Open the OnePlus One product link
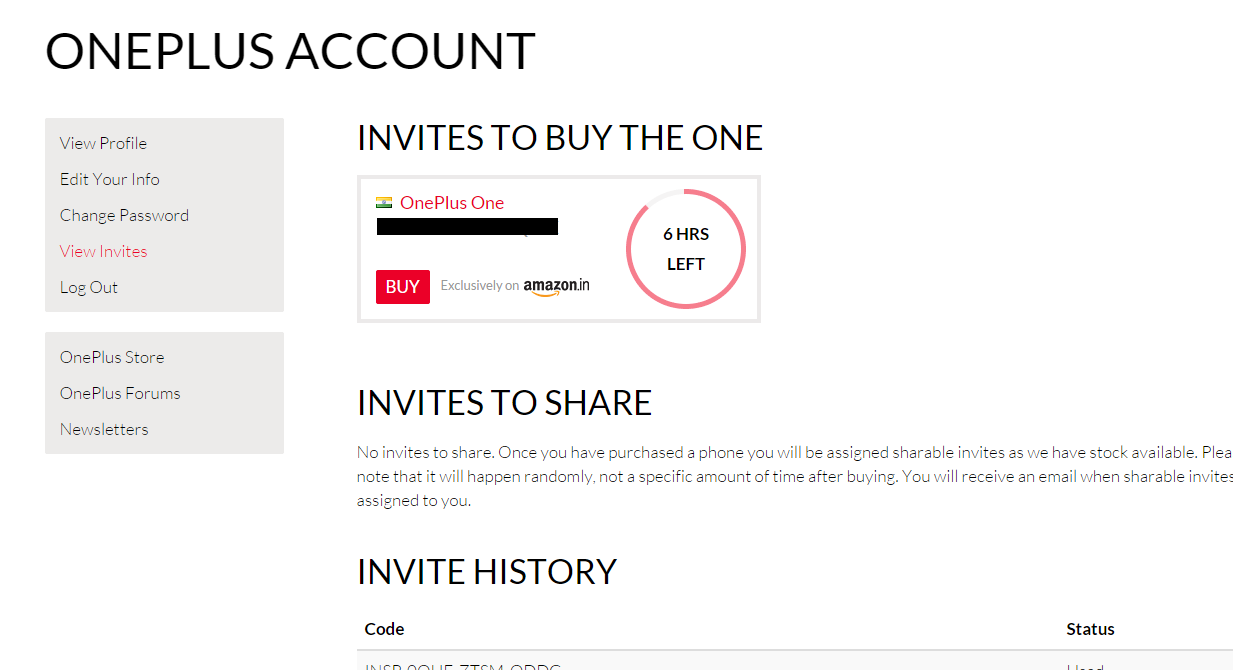 pos(452,203)
